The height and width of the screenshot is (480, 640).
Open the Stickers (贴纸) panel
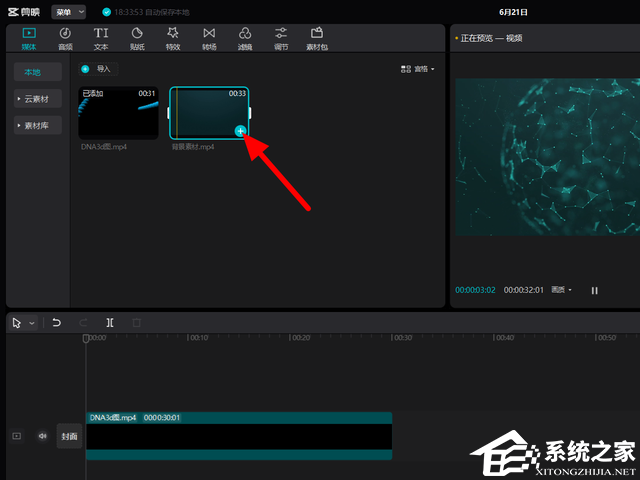137,38
